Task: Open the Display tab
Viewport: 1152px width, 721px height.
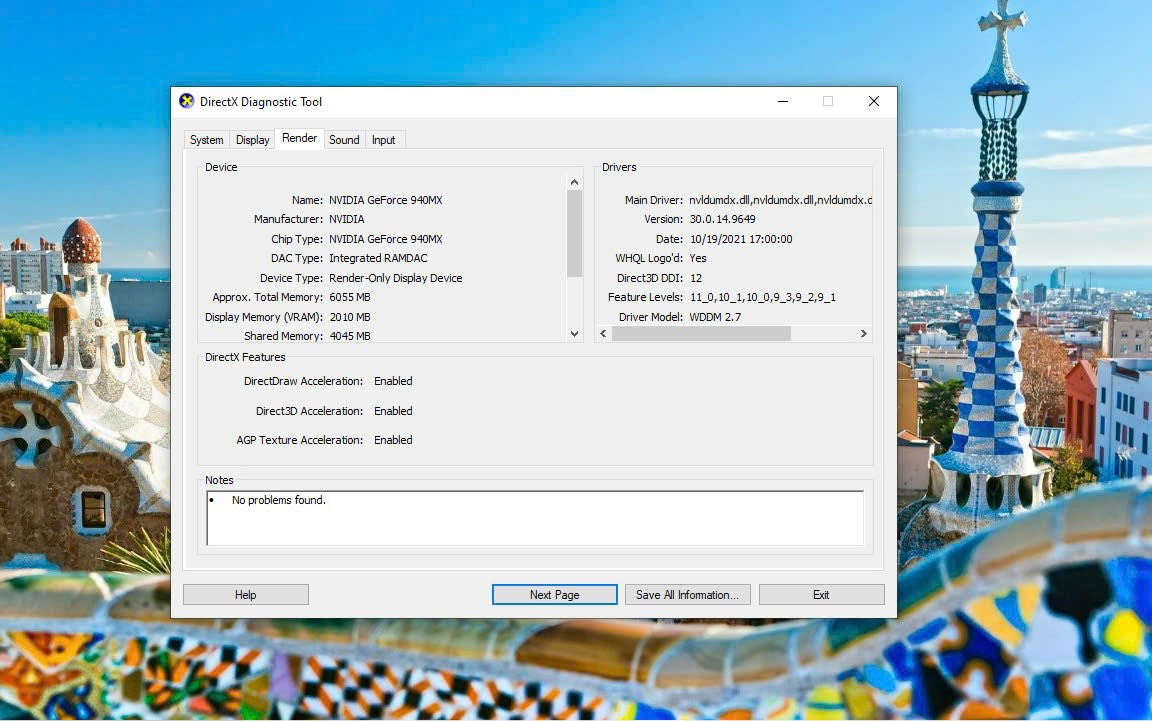Action: coord(253,140)
